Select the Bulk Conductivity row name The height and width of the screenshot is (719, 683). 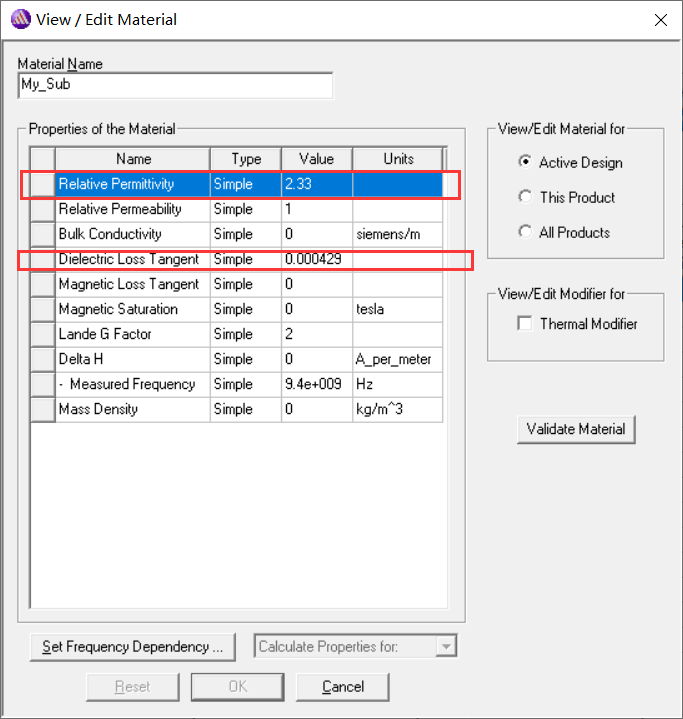point(133,234)
